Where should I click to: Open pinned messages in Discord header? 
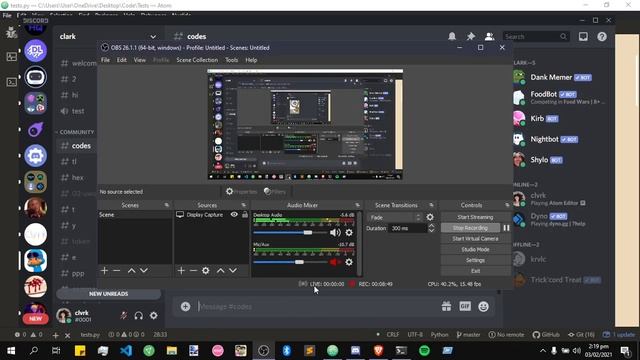pos(471,36)
